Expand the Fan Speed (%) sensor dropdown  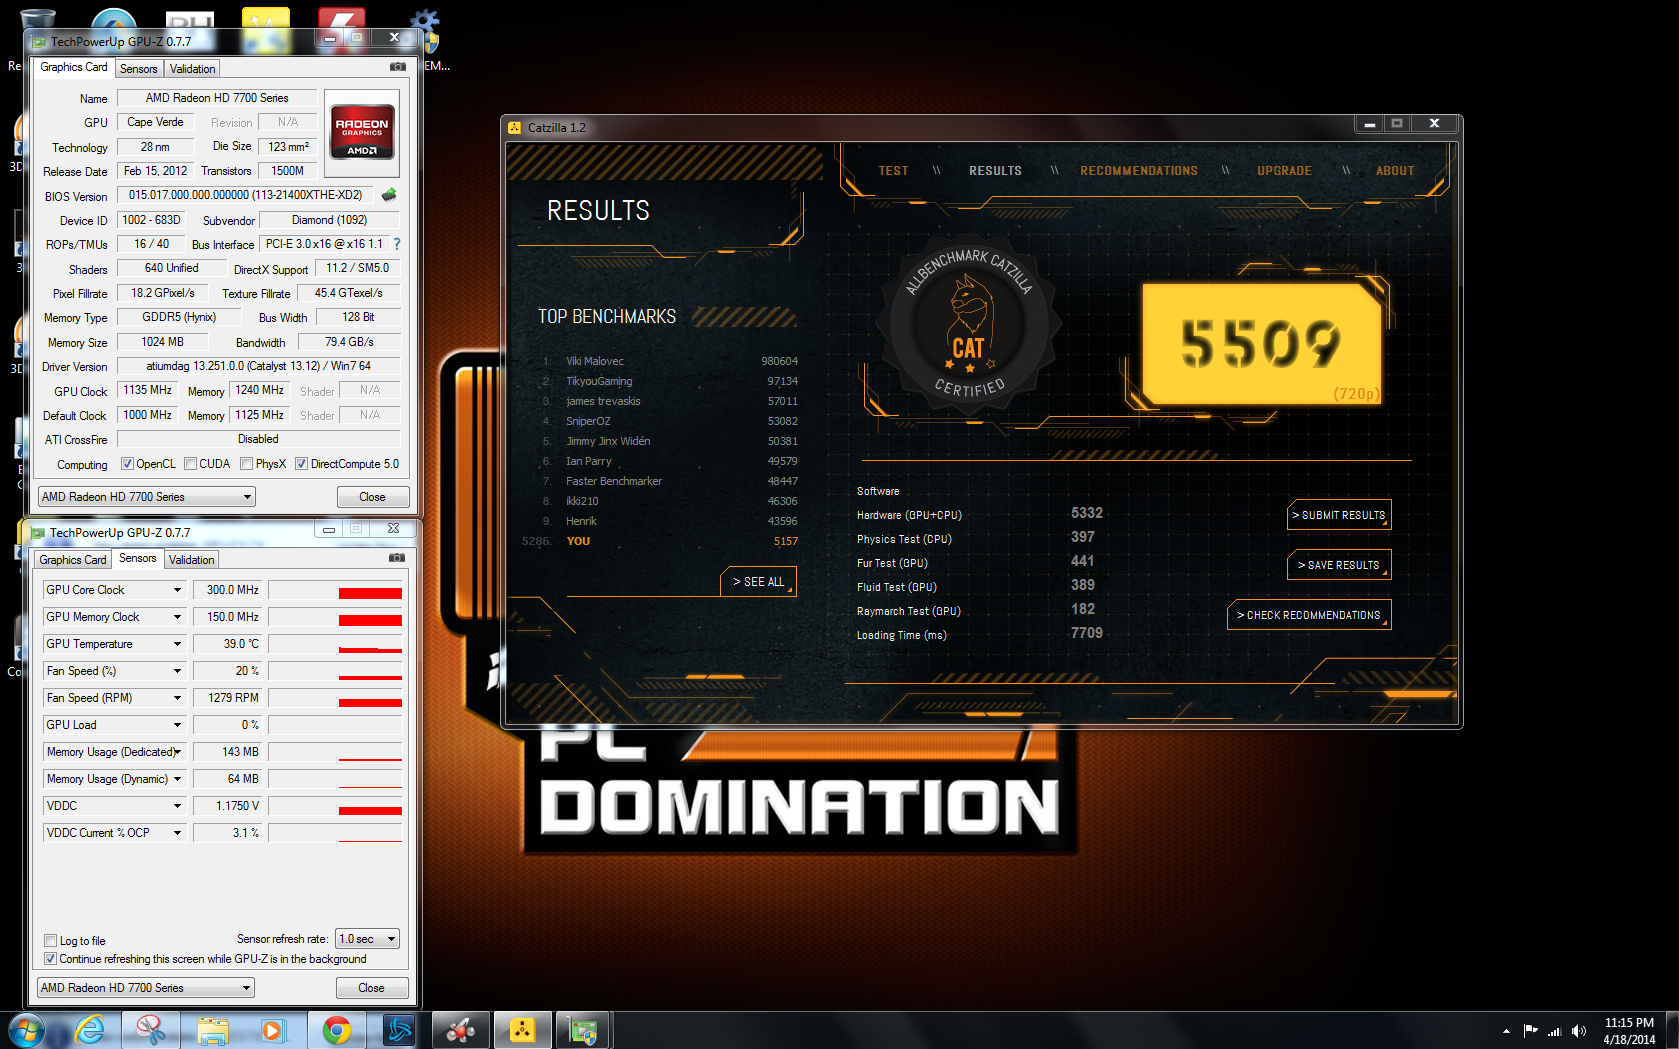click(x=177, y=671)
